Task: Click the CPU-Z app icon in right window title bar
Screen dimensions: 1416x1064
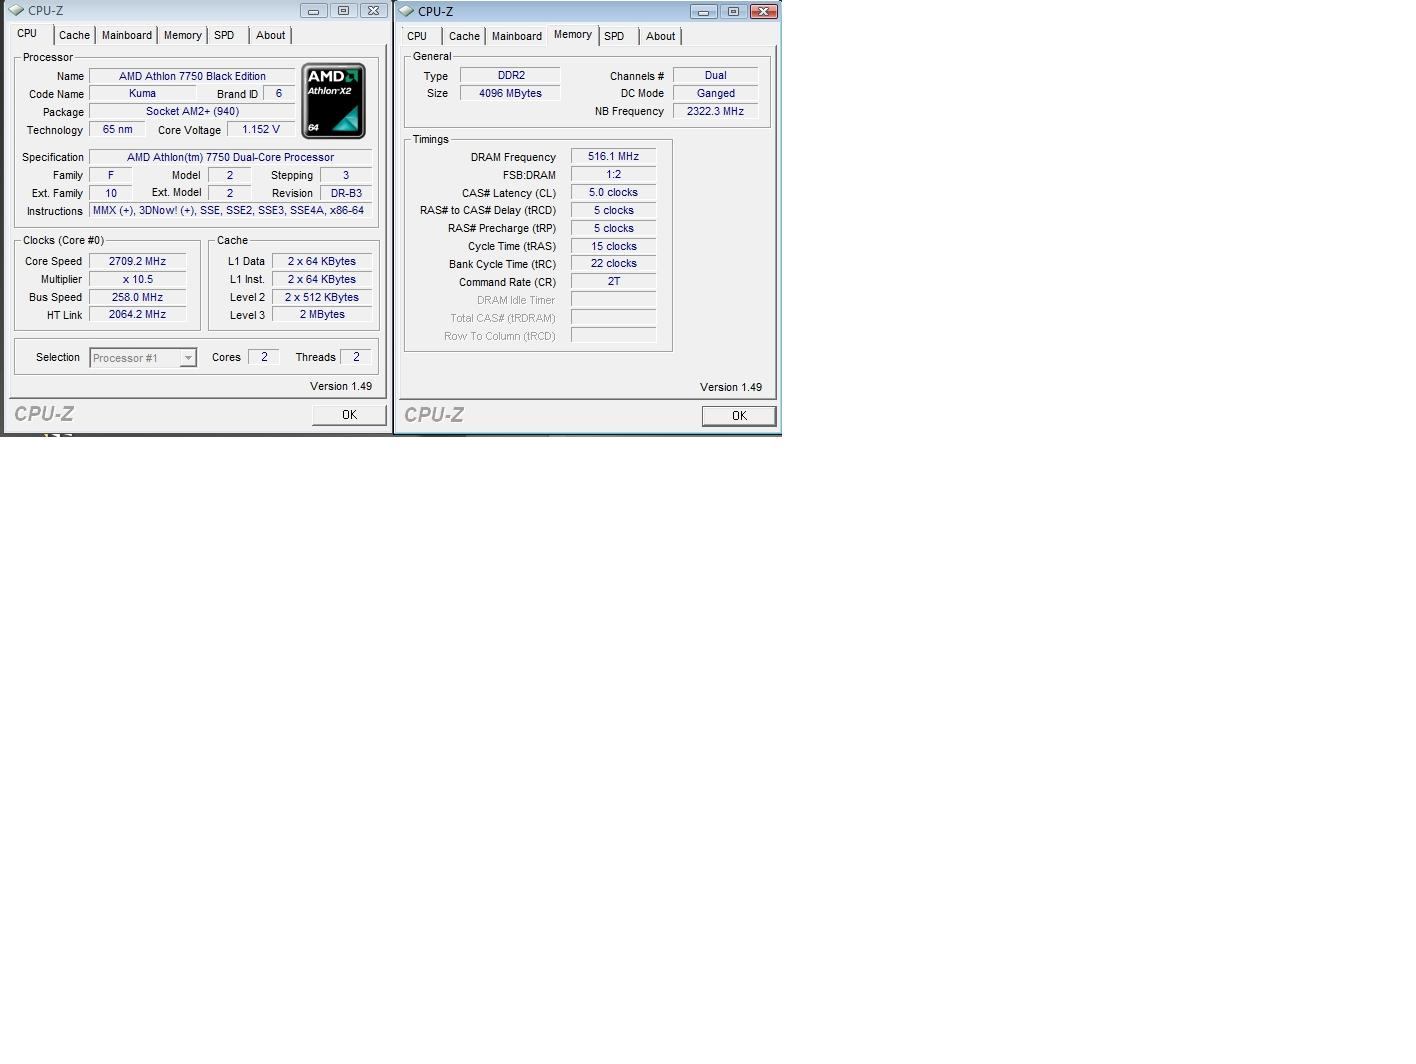Action: click(406, 12)
